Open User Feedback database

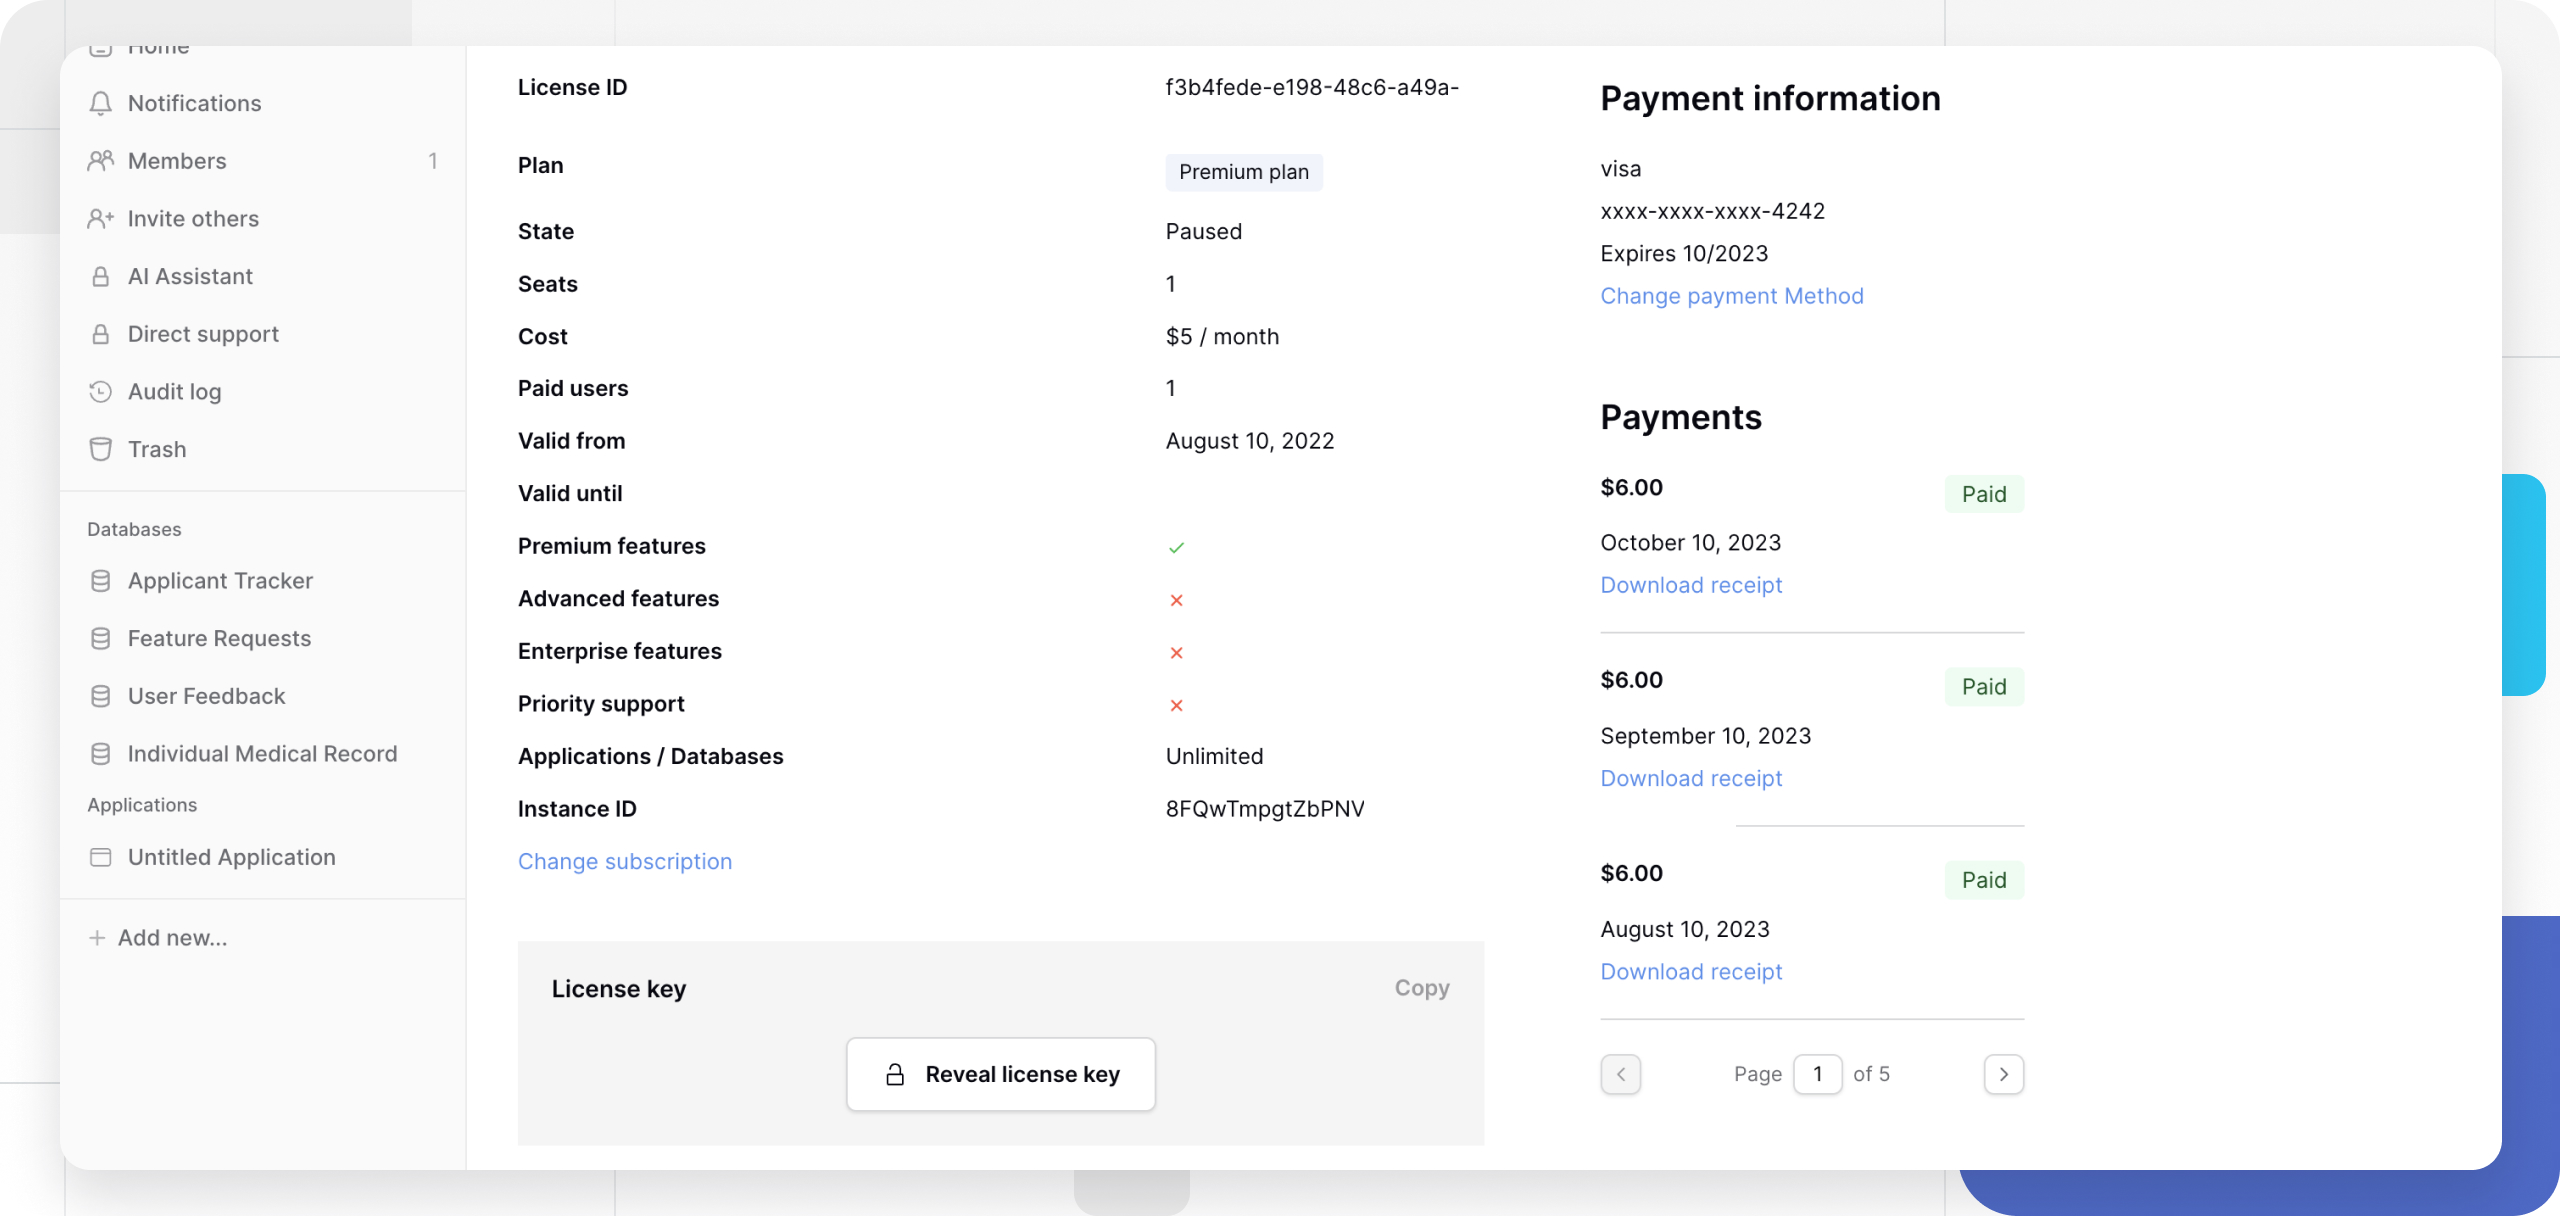click(x=206, y=696)
